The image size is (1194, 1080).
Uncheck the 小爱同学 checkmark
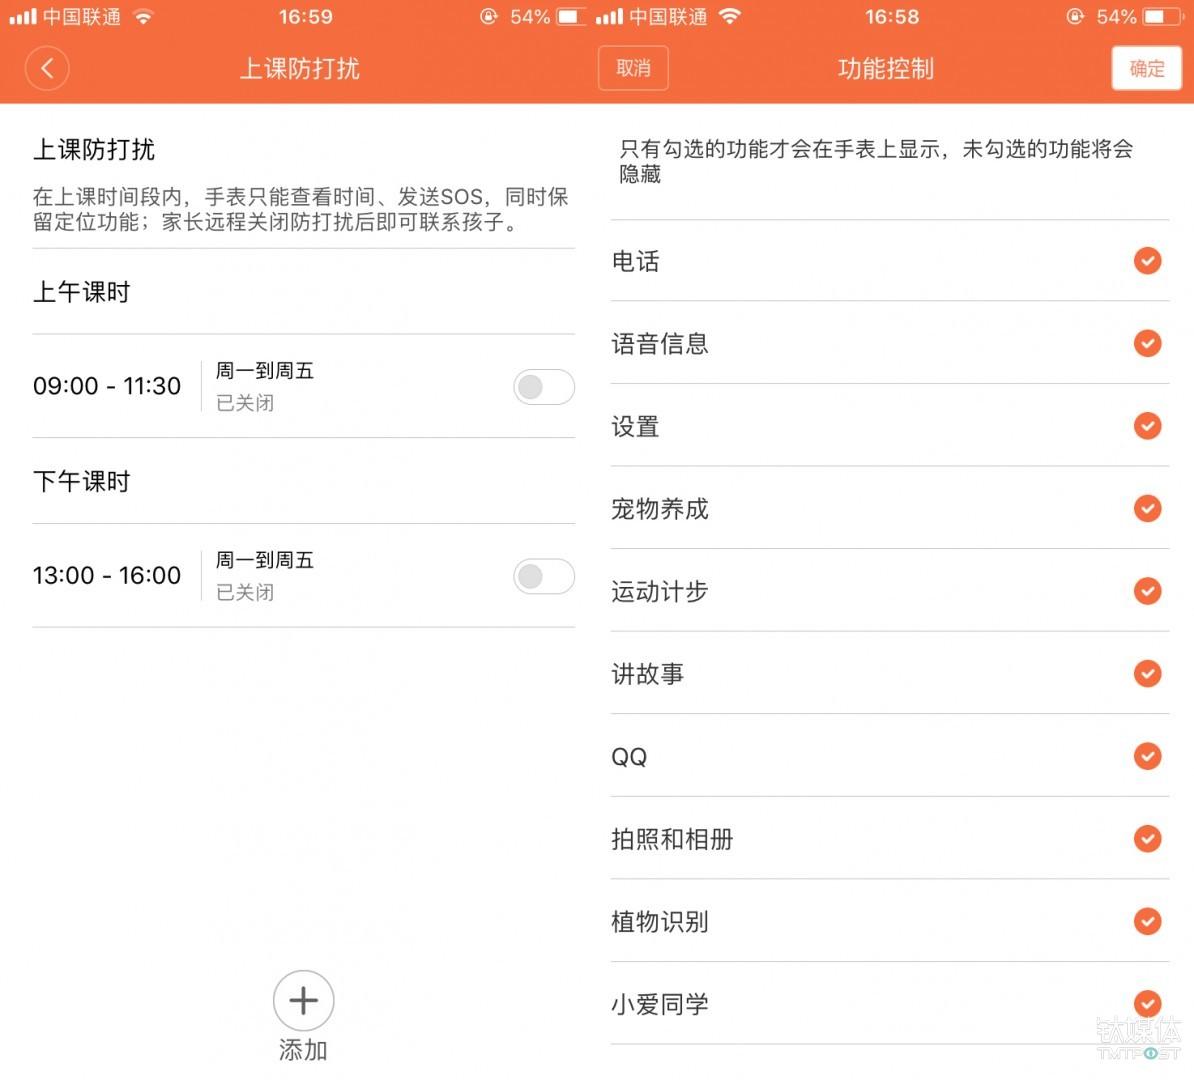click(x=1147, y=1003)
